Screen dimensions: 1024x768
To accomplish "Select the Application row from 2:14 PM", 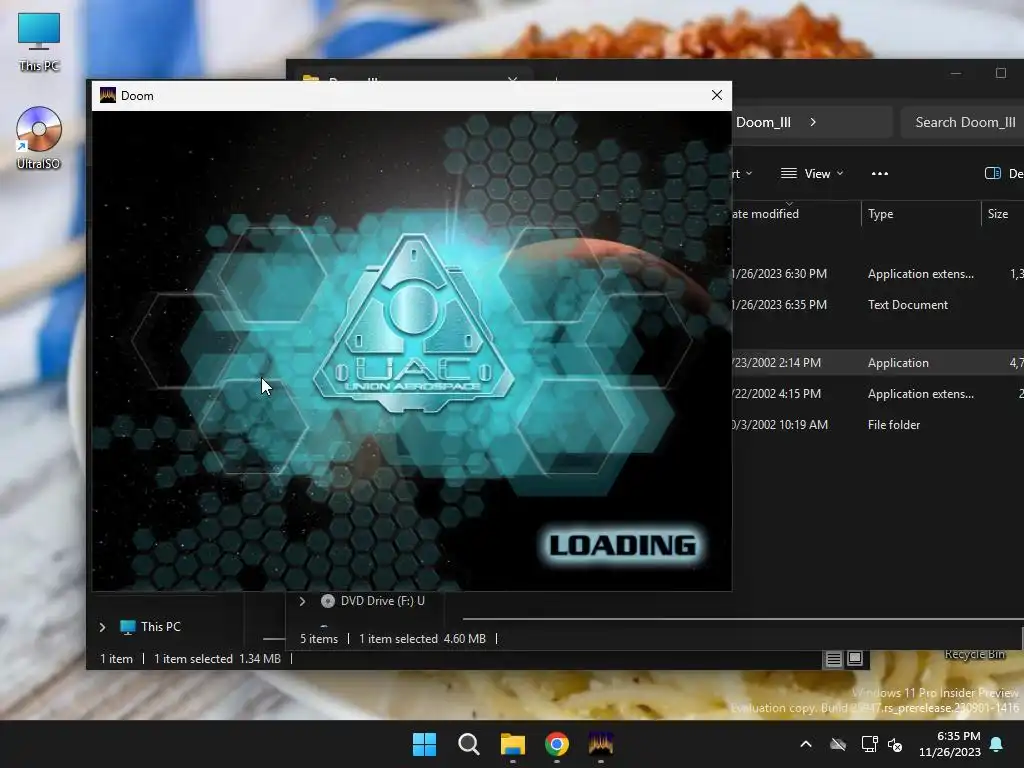I will click(x=878, y=362).
